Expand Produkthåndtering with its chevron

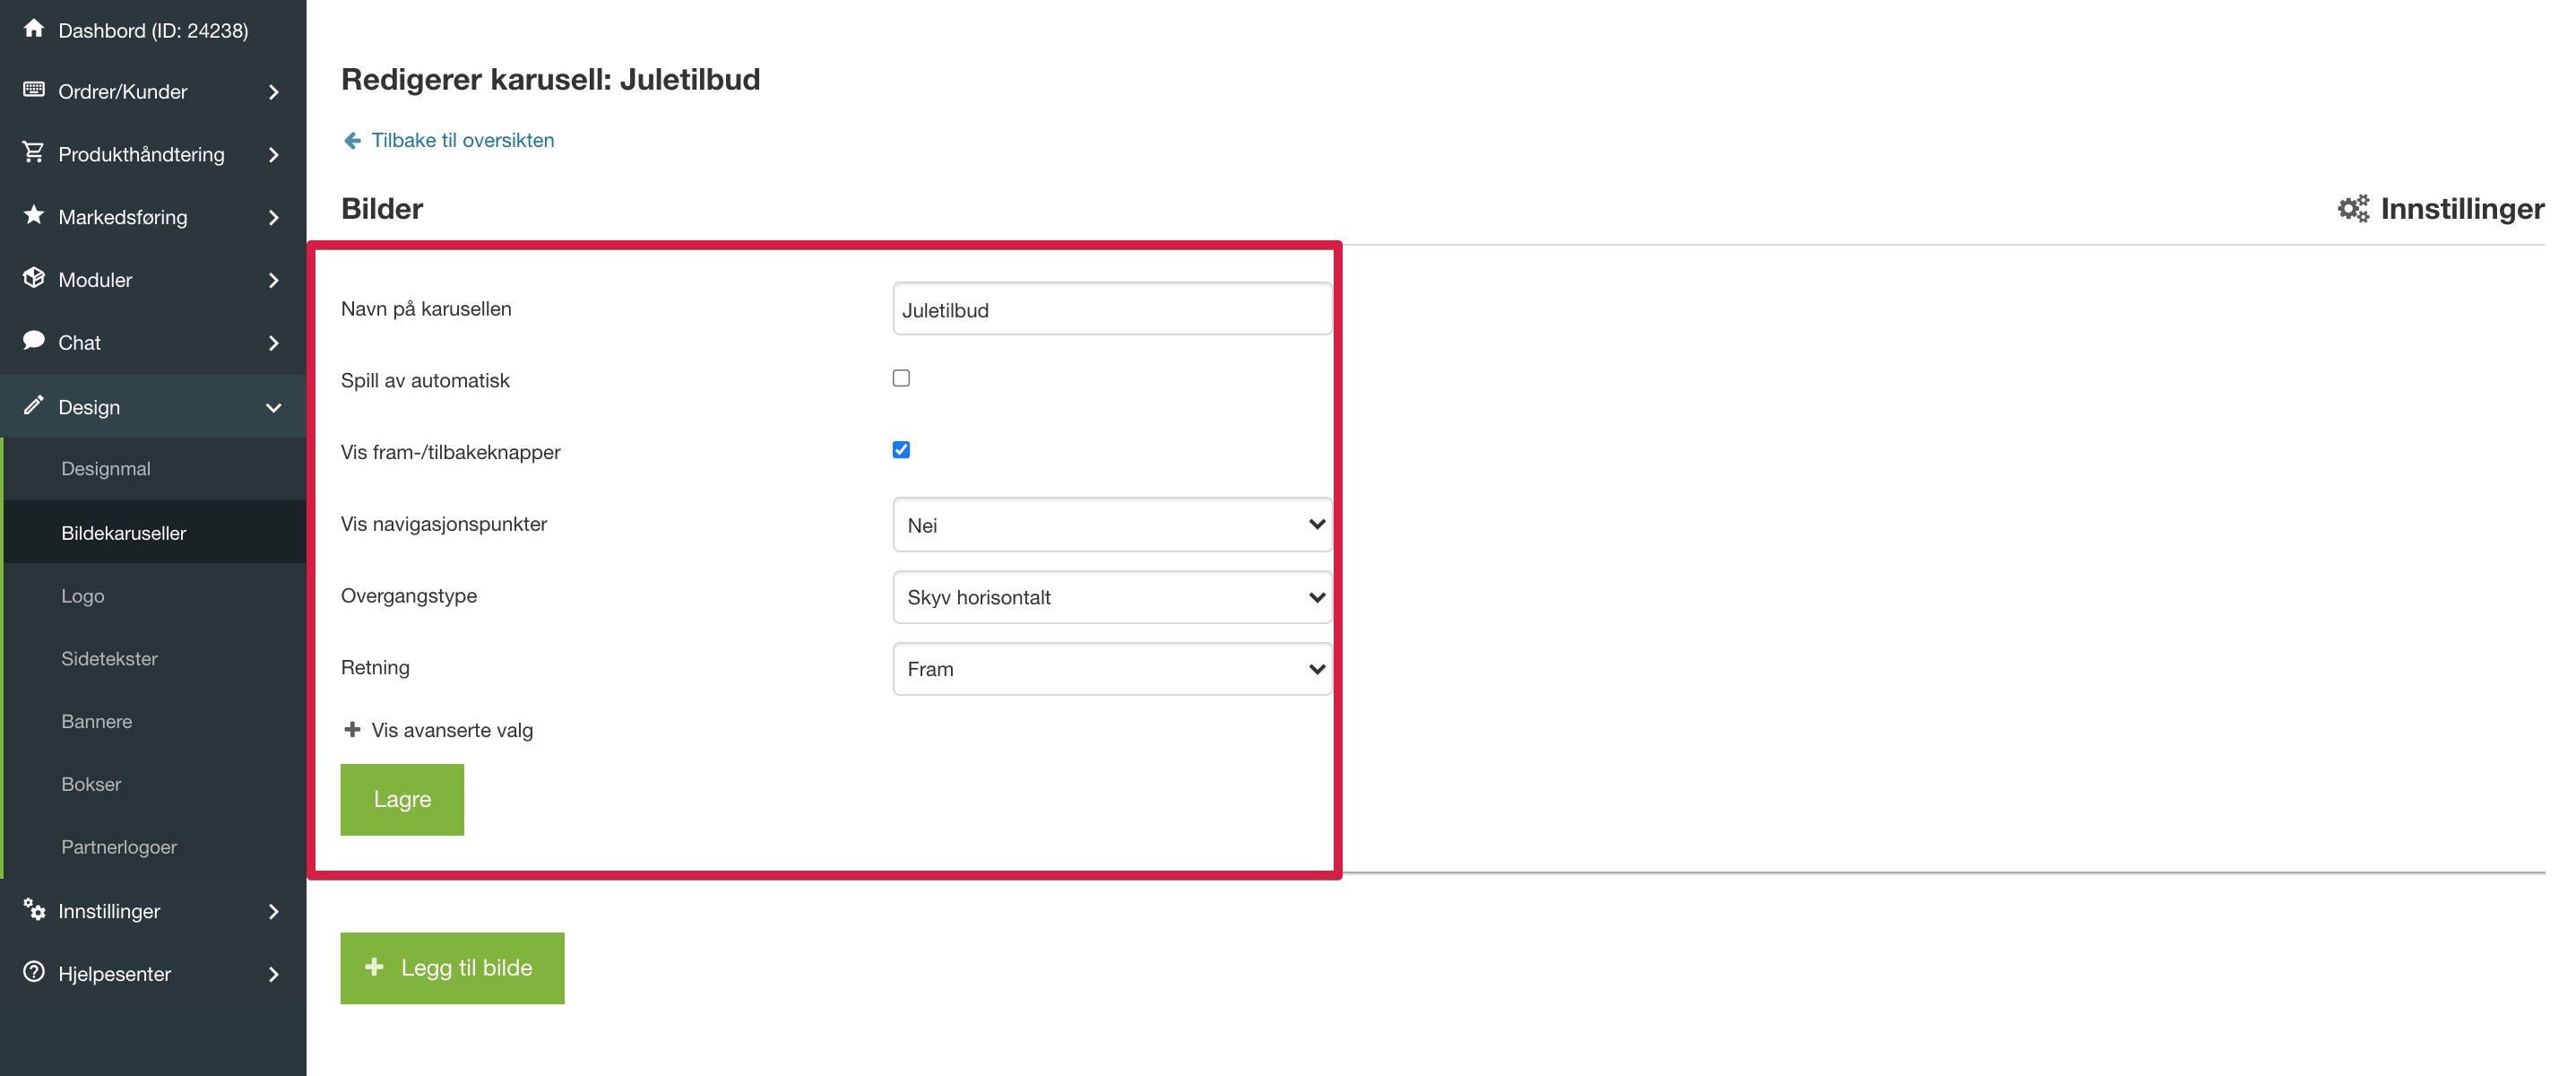(274, 154)
